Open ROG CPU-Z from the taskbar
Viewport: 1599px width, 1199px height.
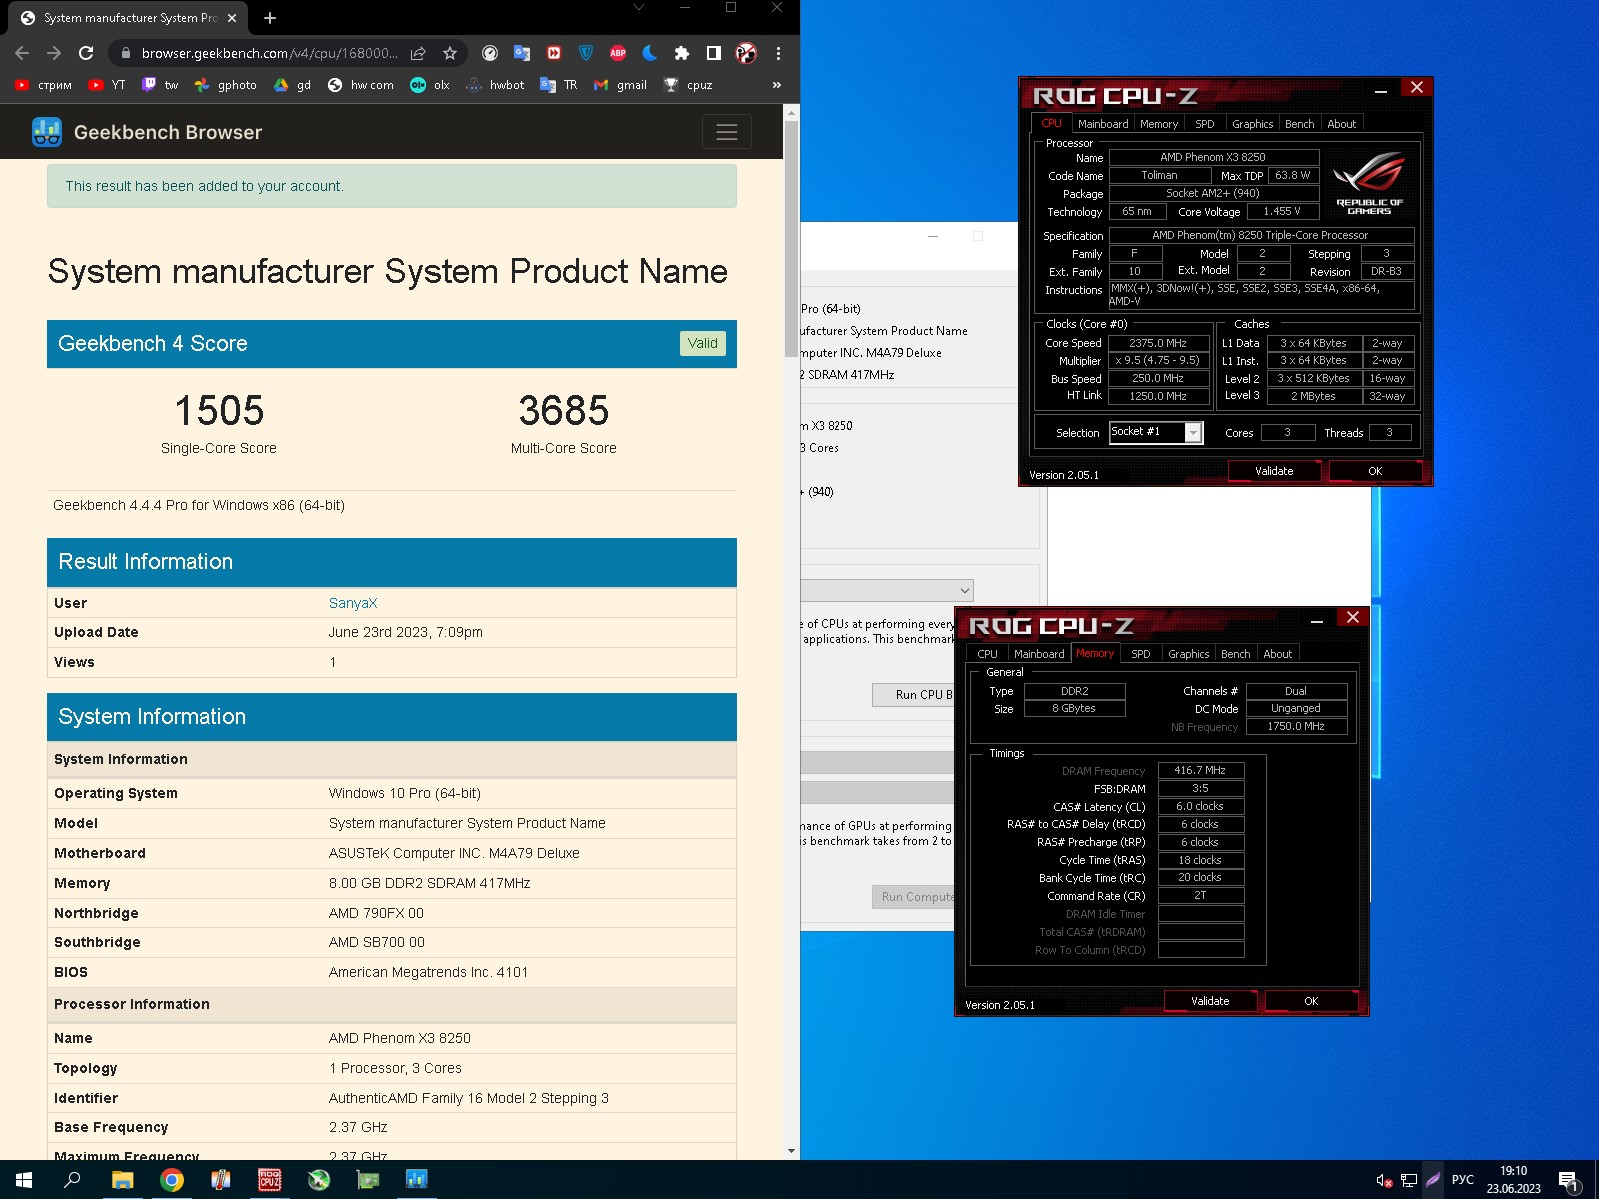(x=270, y=1180)
